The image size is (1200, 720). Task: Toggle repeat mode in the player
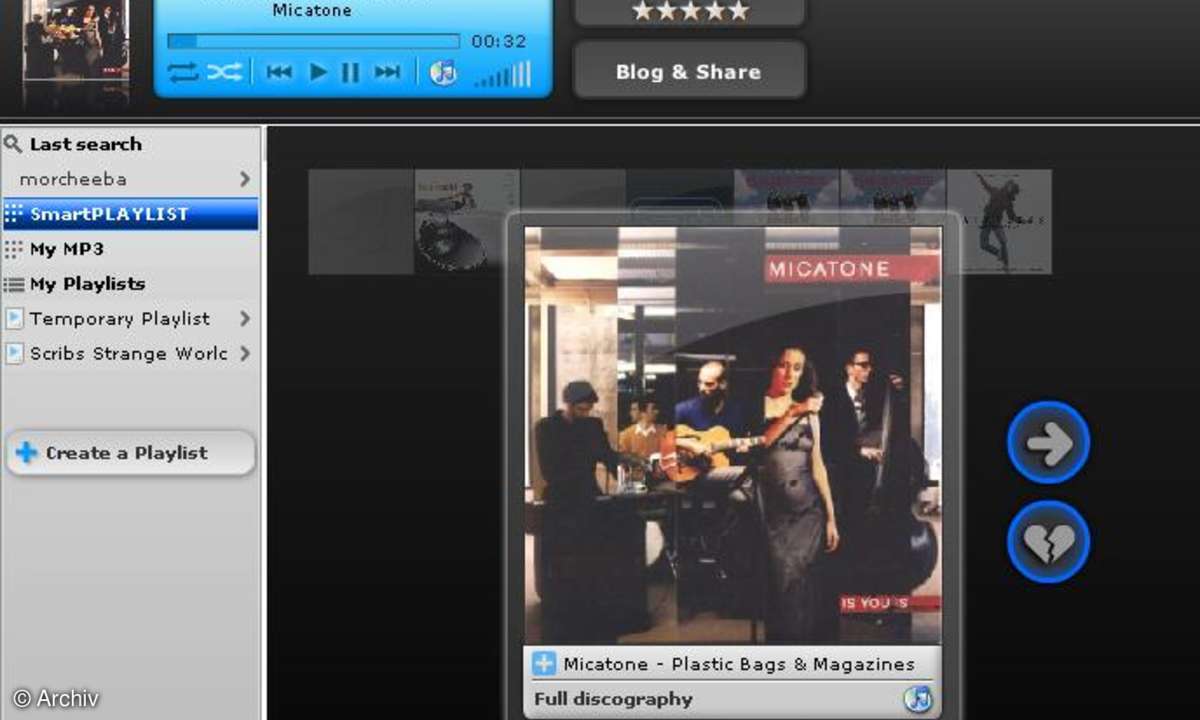pos(183,72)
